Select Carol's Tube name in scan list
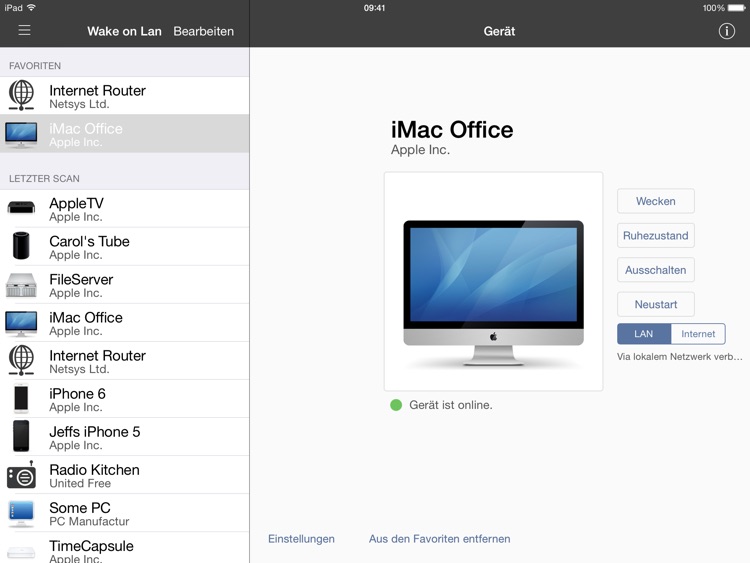750x563 pixels. click(x=89, y=241)
